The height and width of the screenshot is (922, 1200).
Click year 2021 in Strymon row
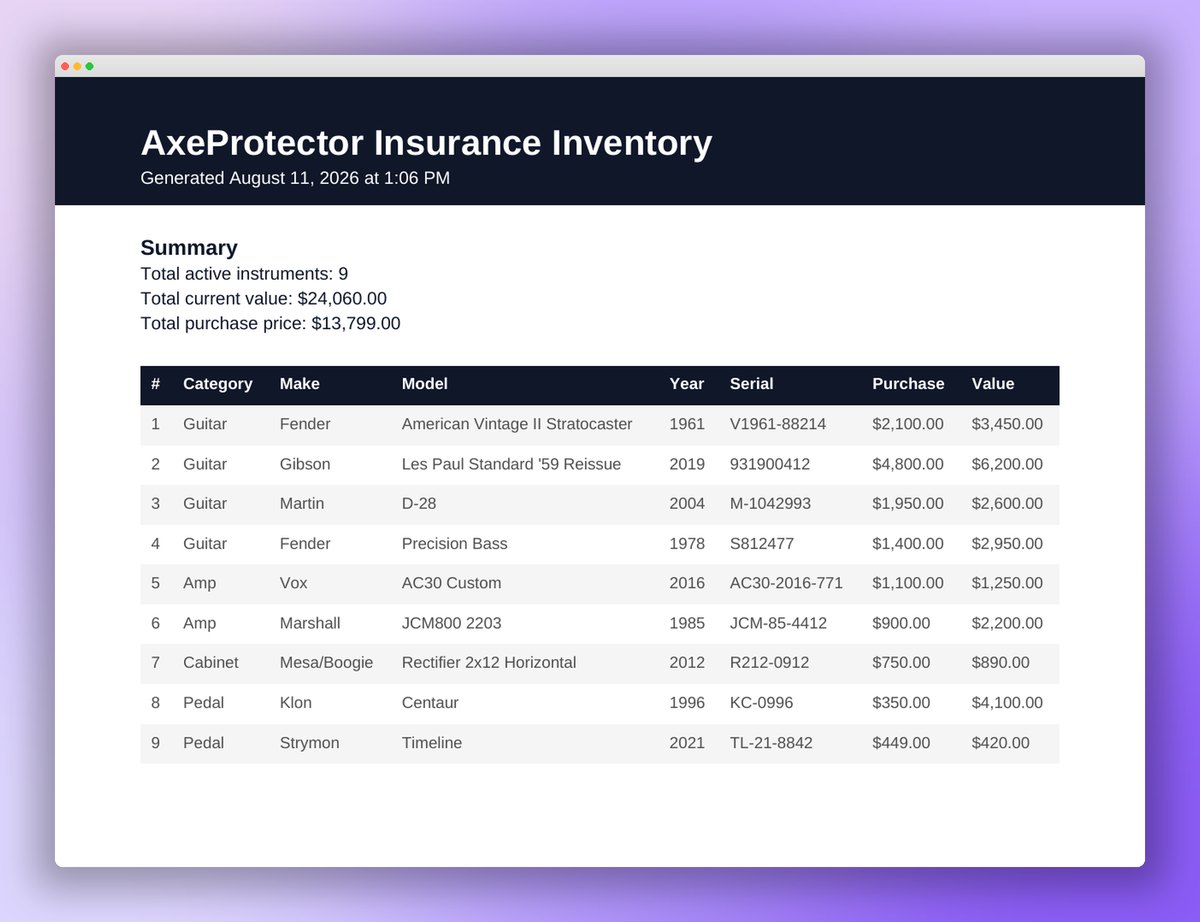click(x=687, y=743)
